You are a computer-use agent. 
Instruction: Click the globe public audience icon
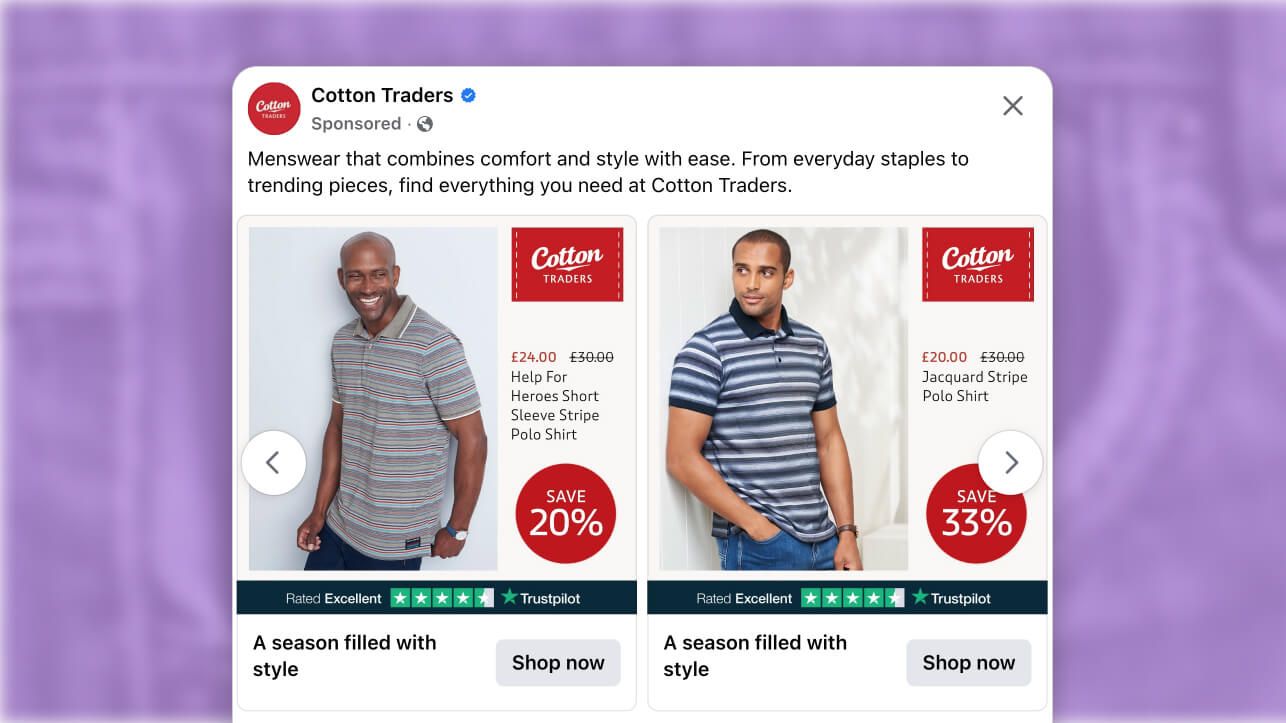(425, 124)
